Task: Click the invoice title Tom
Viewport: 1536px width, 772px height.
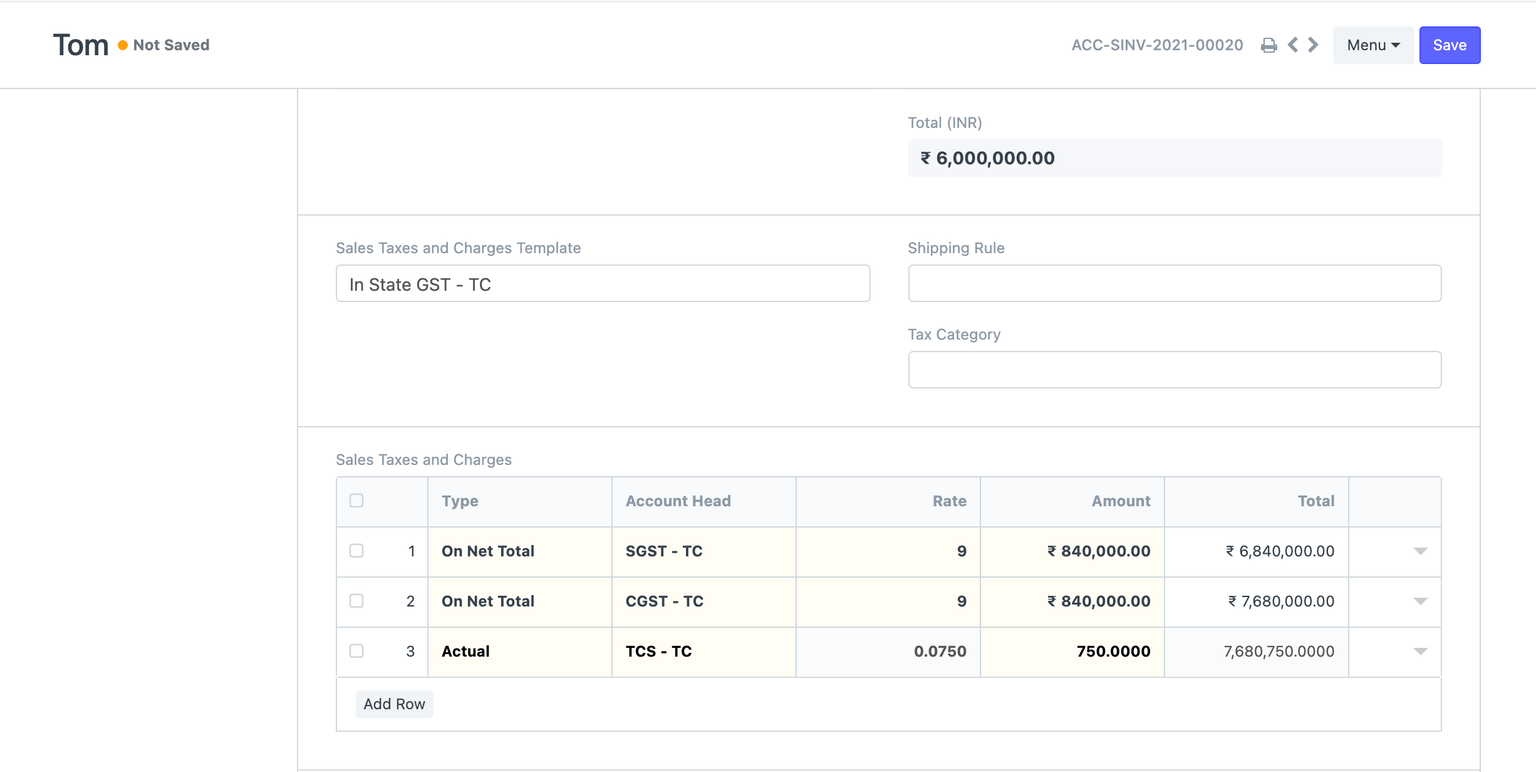Action: tap(80, 44)
